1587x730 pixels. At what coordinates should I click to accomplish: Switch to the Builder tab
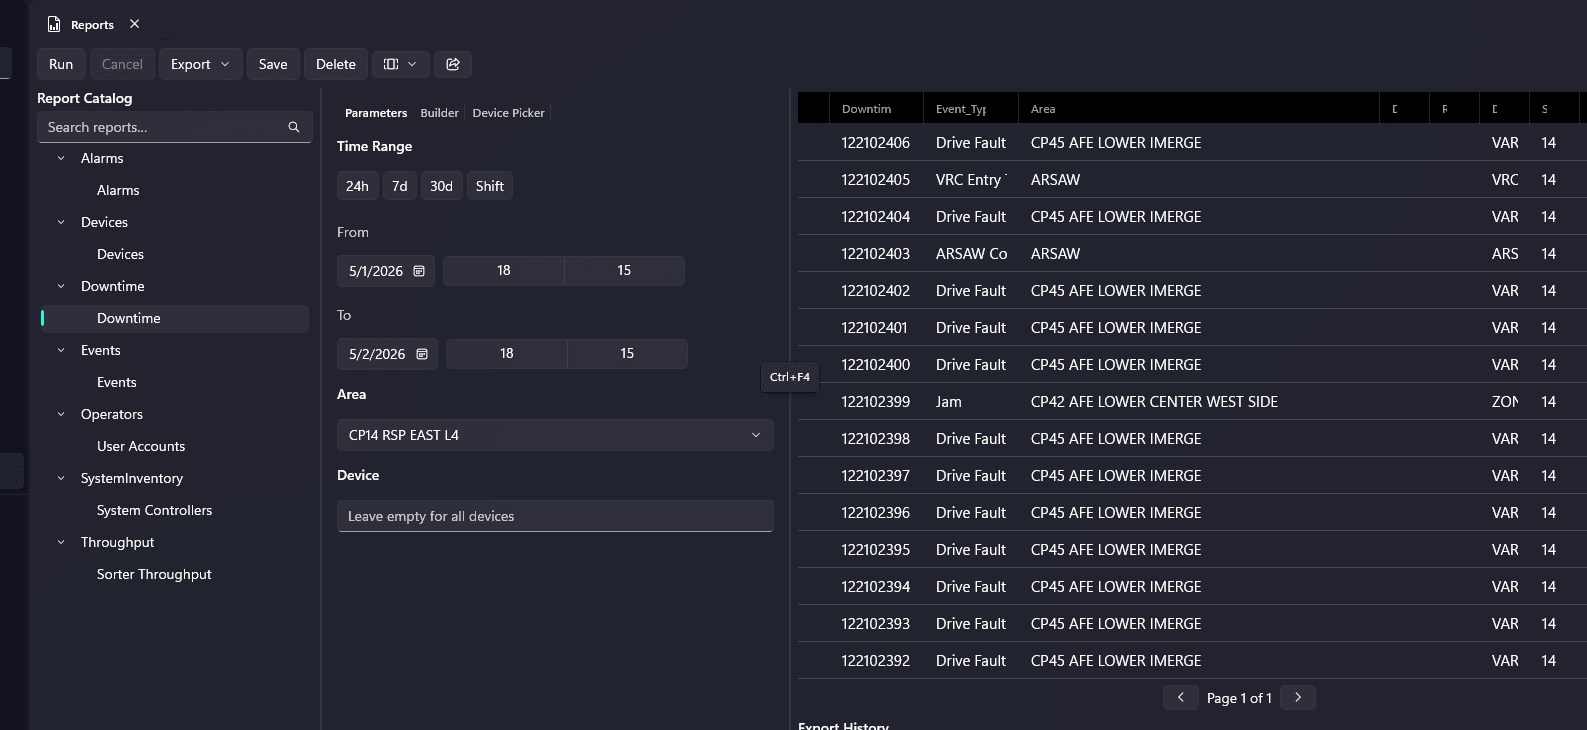point(439,113)
